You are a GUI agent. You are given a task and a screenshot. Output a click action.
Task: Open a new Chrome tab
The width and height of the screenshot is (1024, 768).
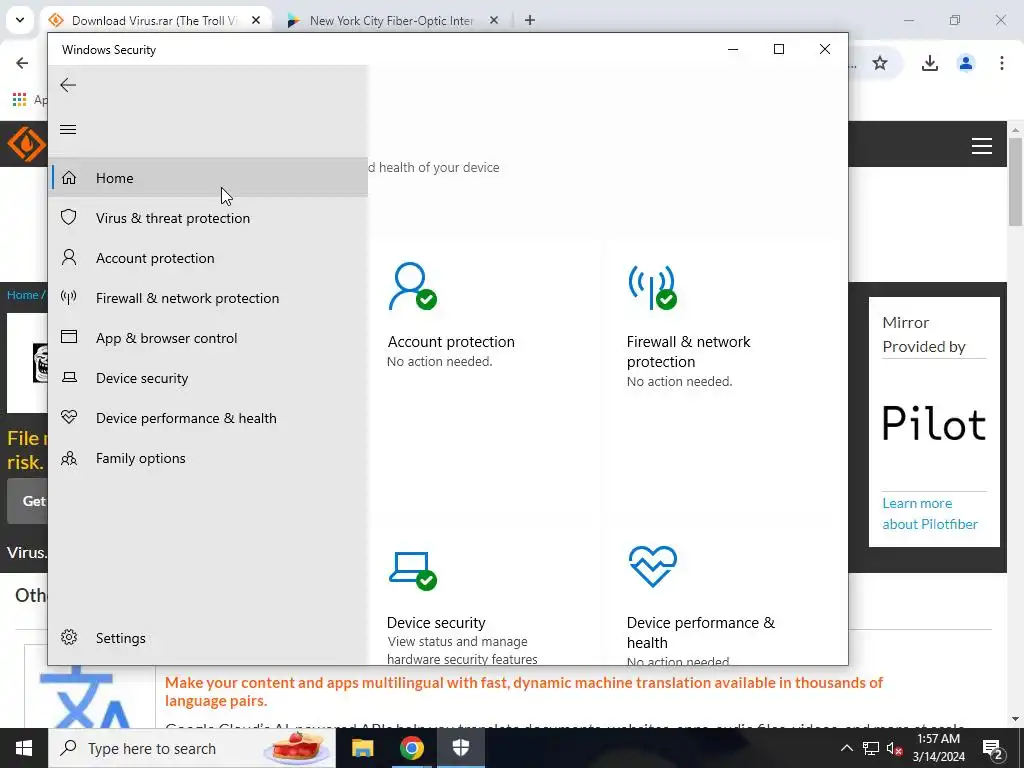[530, 20]
